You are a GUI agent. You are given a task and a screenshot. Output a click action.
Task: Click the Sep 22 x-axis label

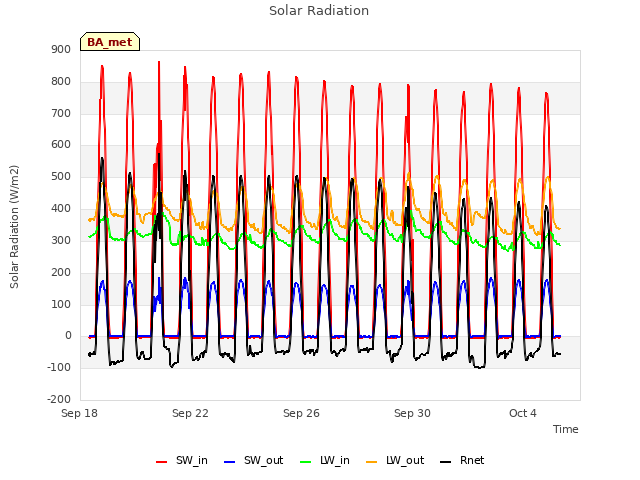point(190,413)
